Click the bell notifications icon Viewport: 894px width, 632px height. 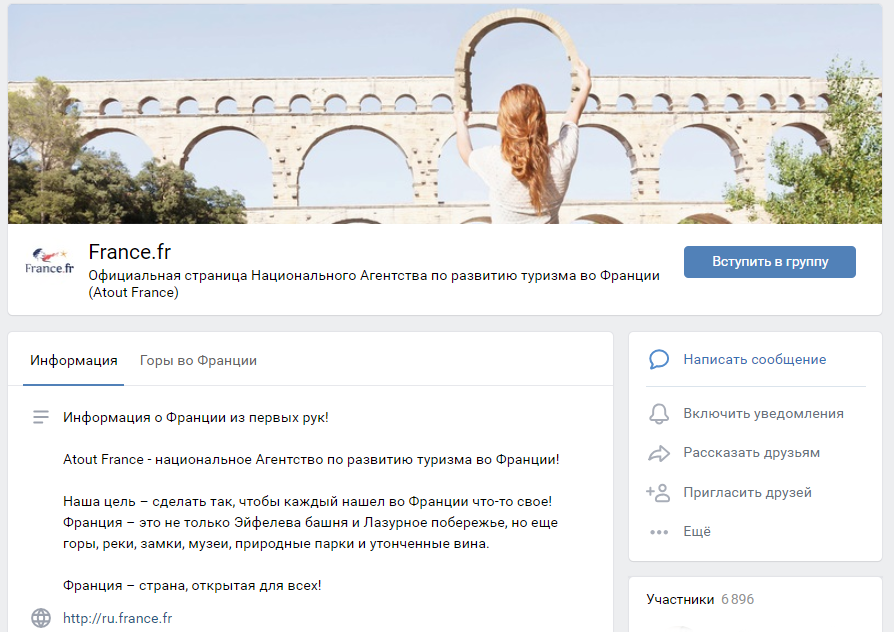(658, 413)
